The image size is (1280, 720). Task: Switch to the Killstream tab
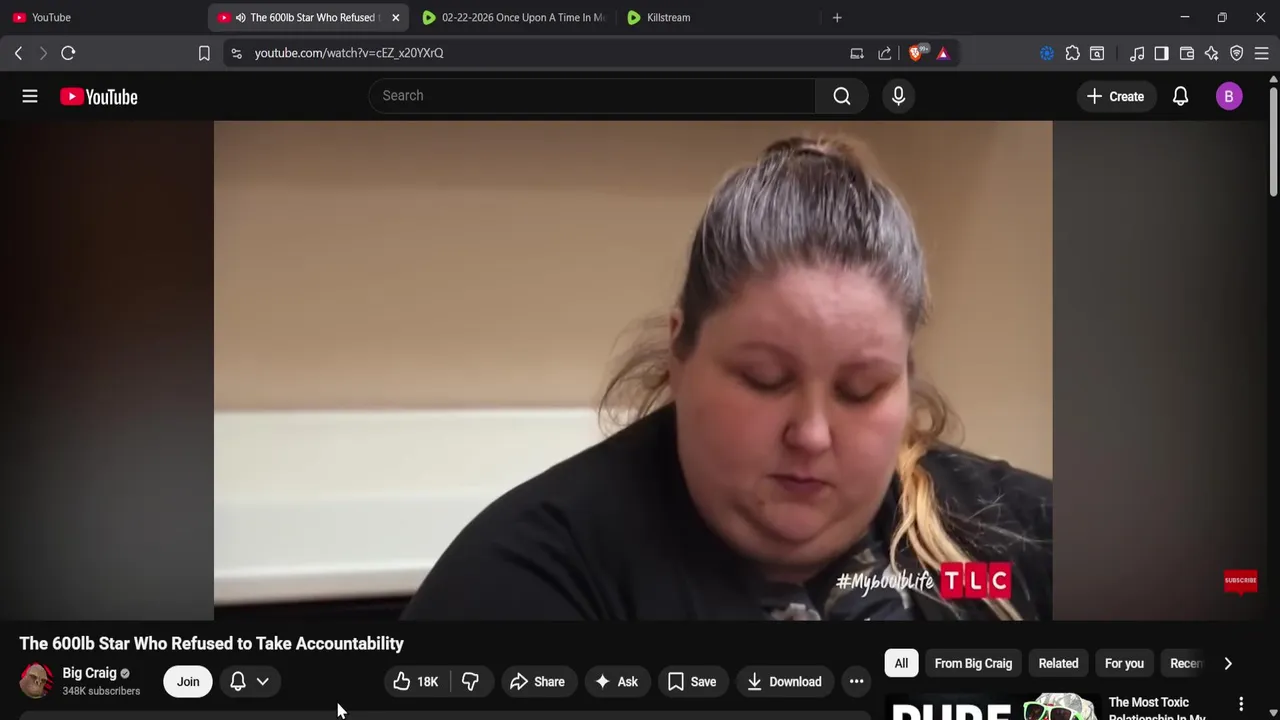(x=719, y=17)
